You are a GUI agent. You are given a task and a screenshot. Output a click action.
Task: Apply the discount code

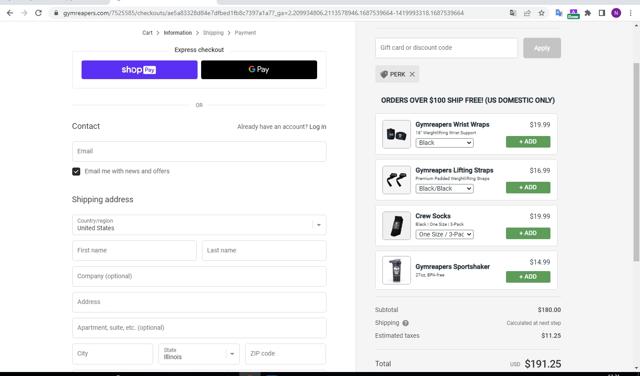[542, 48]
